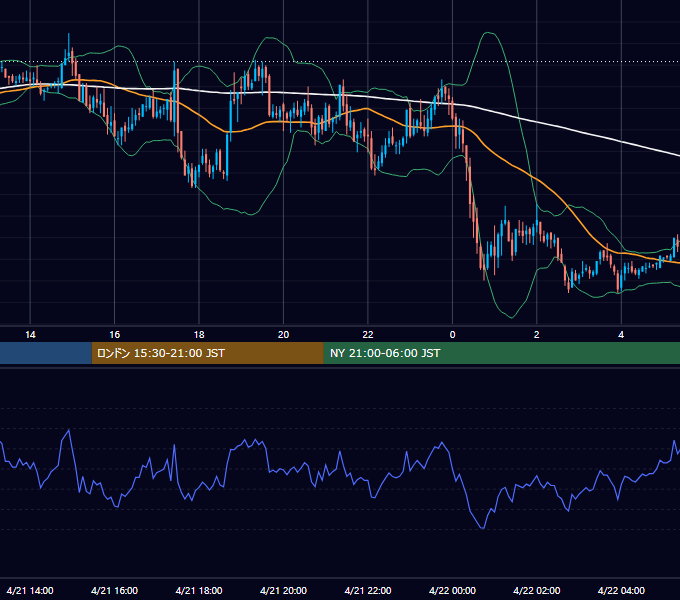The height and width of the screenshot is (600, 680).
Task: Click the 14 hour label on price chart axis
Action: pos(30,335)
